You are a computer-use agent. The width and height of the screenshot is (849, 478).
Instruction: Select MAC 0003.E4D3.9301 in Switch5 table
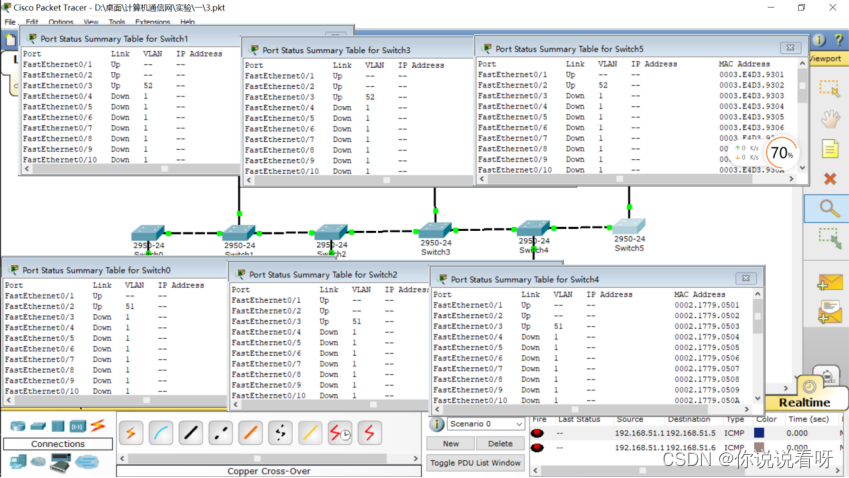(x=751, y=75)
